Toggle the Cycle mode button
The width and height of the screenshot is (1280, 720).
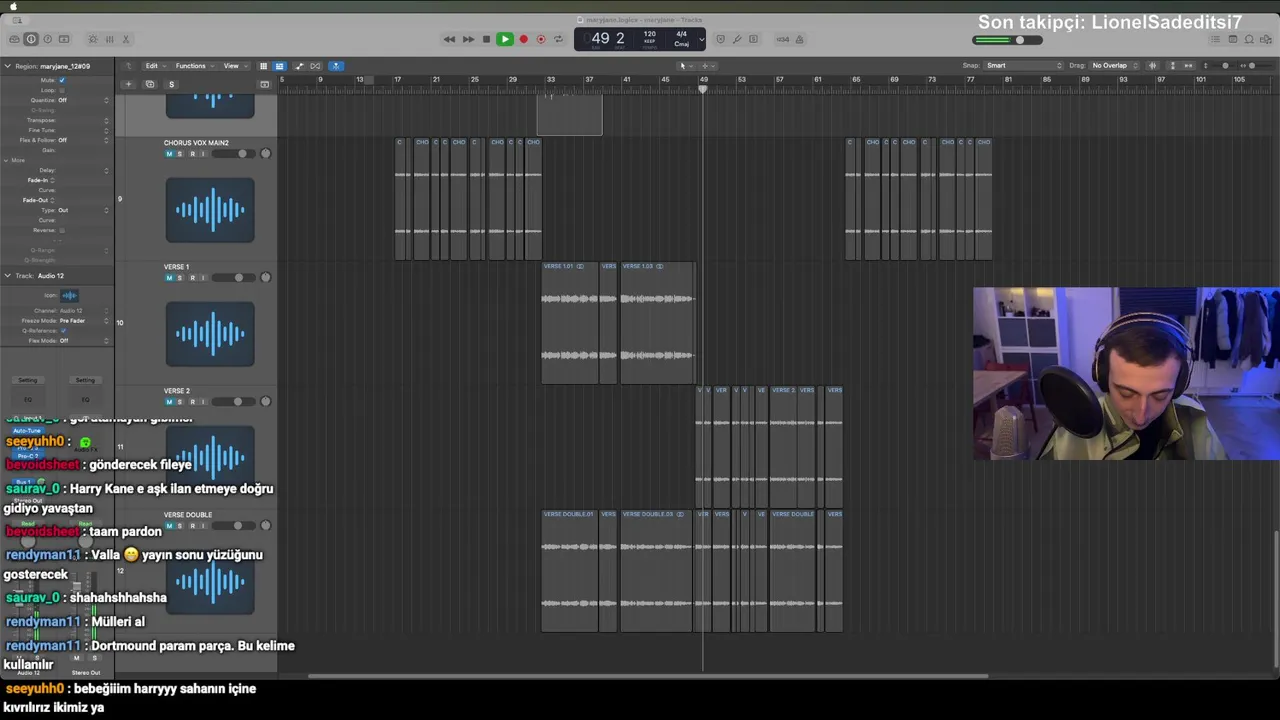click(x=558, y=39)
